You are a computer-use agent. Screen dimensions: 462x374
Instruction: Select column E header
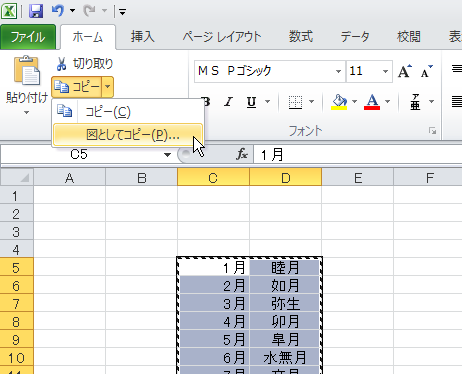click(358, 177)
